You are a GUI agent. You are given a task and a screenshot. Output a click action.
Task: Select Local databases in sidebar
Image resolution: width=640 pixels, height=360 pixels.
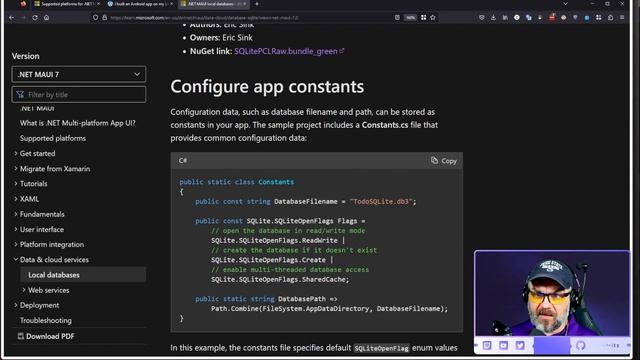click(x=83, y=275)
